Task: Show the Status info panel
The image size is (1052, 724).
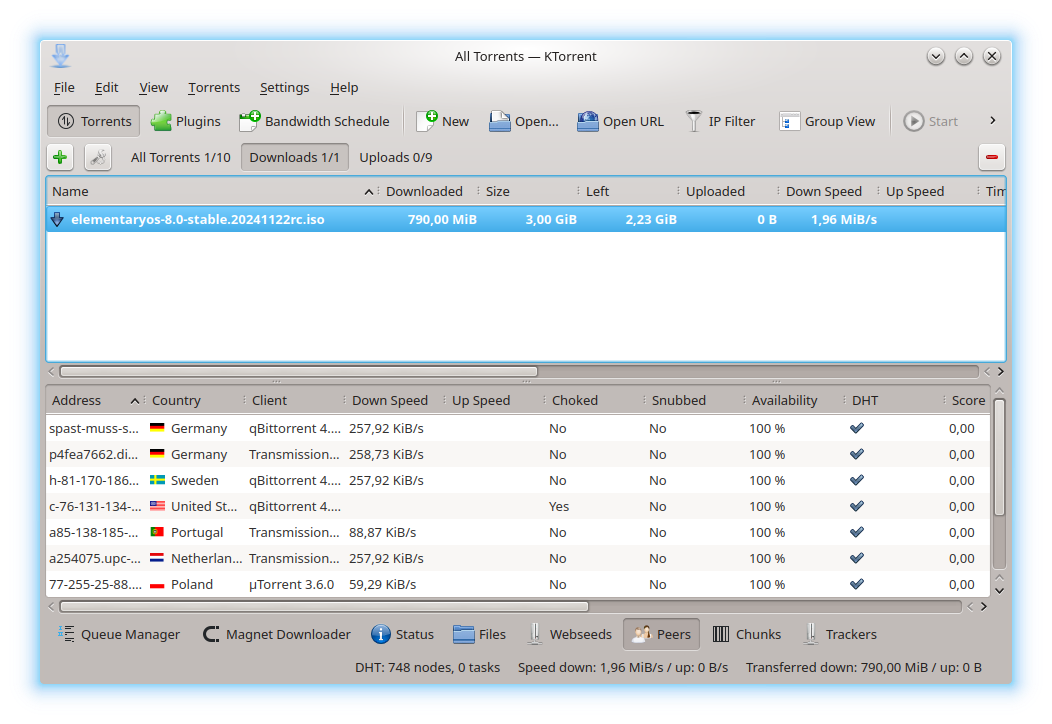Action: click(x=402, y=635)
